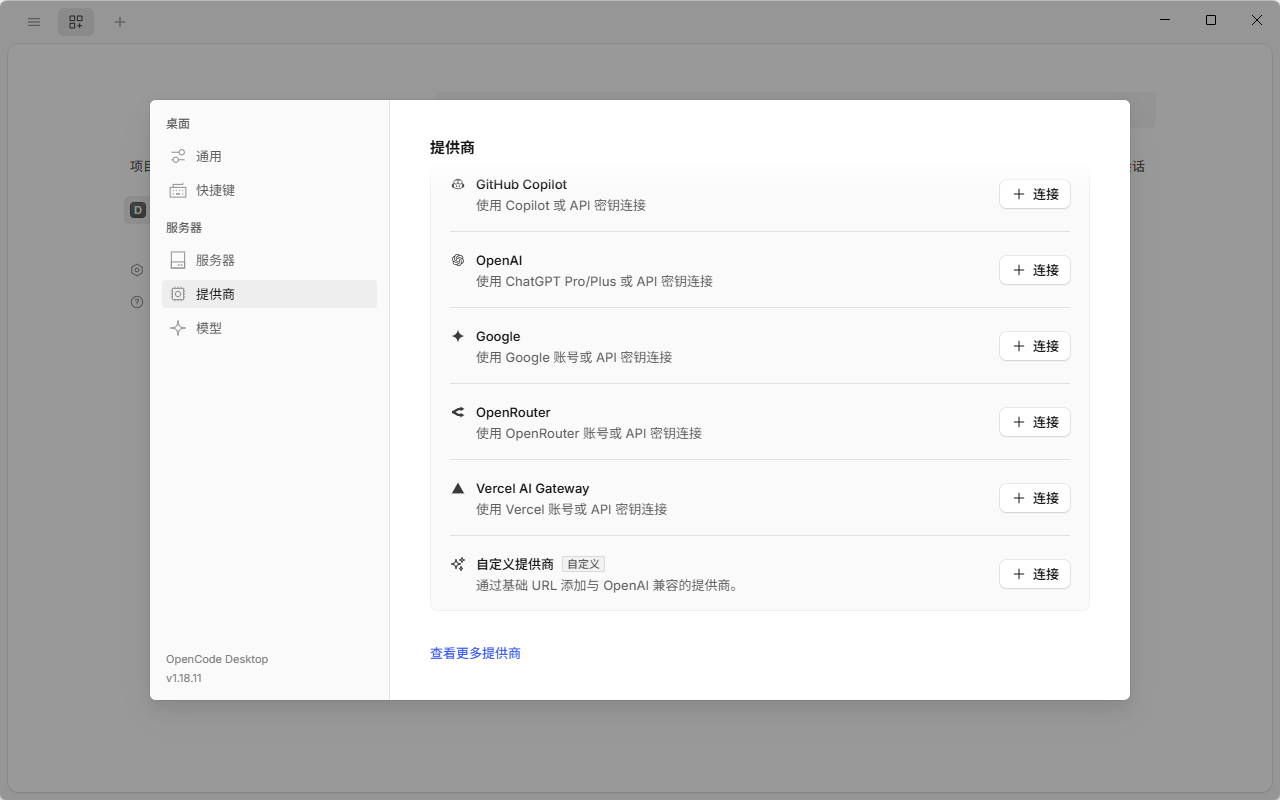The image size is (1280, 800).
Task: Click the OpenAI logo icon
Action: point(458,260)
